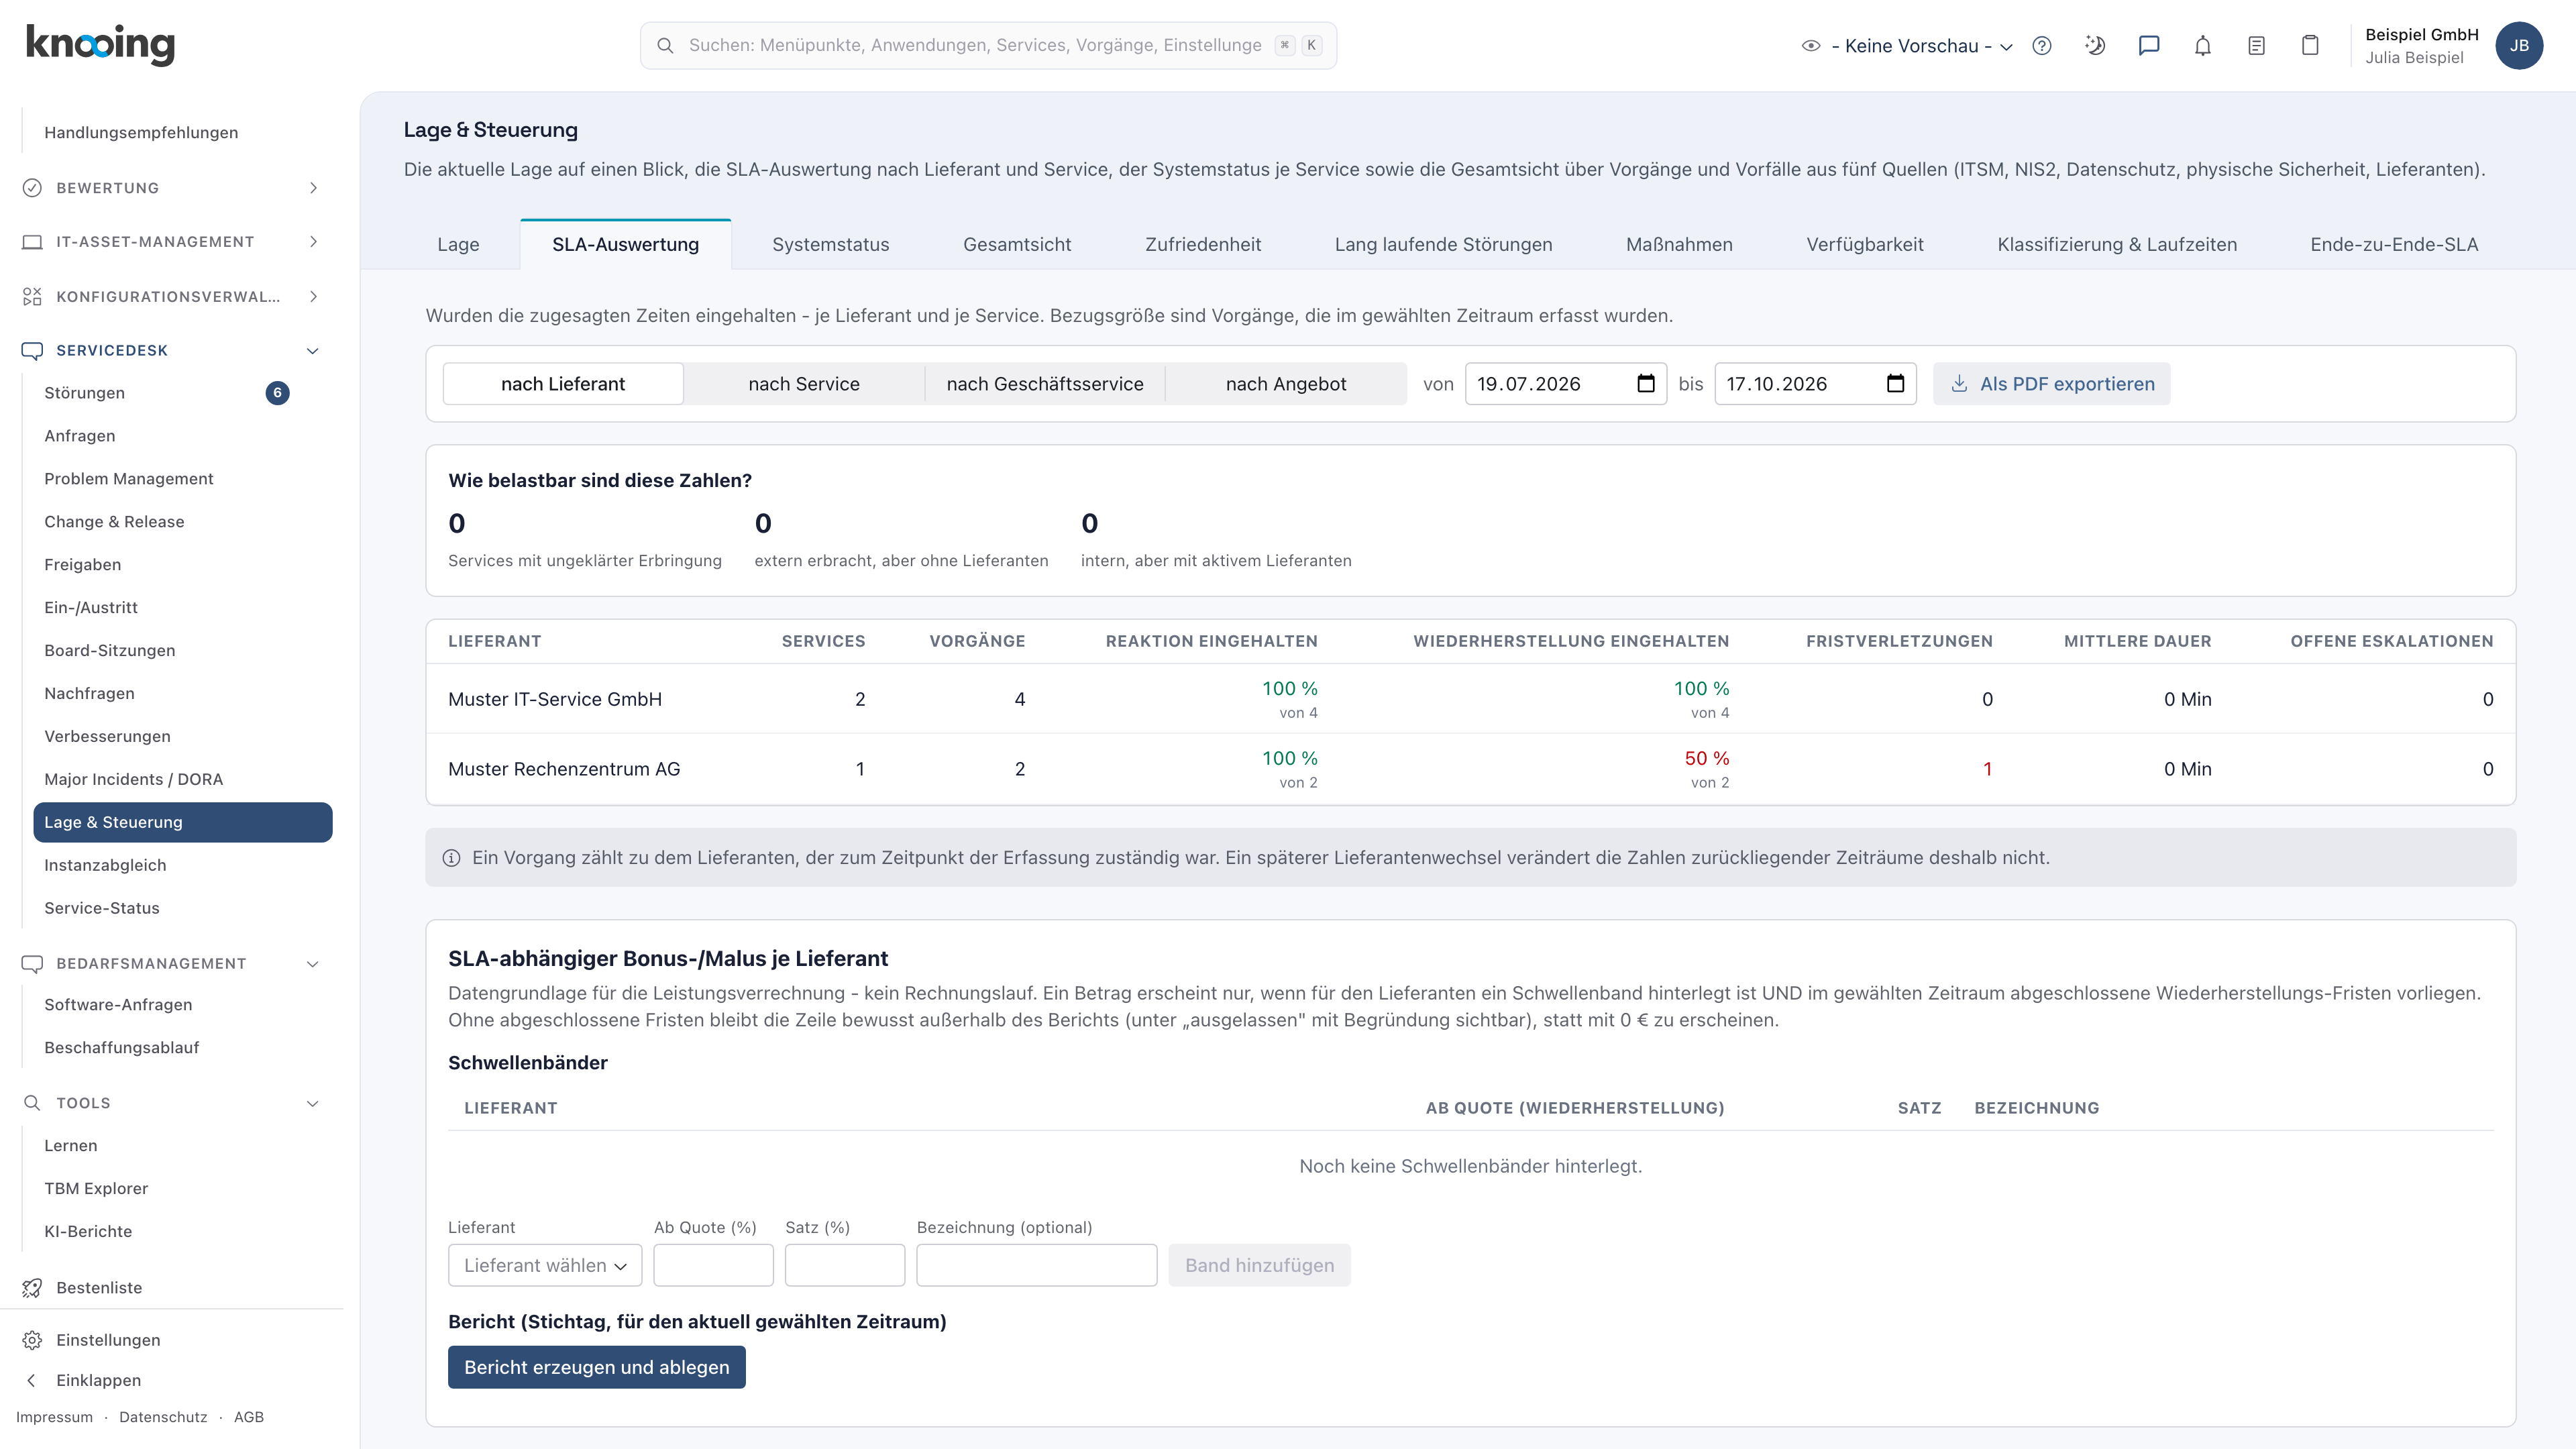Image resolution: width=2576 pixels, height=1449 pixels.
Task: Switch to the Systemstatus tab
Action: [830, 245]
